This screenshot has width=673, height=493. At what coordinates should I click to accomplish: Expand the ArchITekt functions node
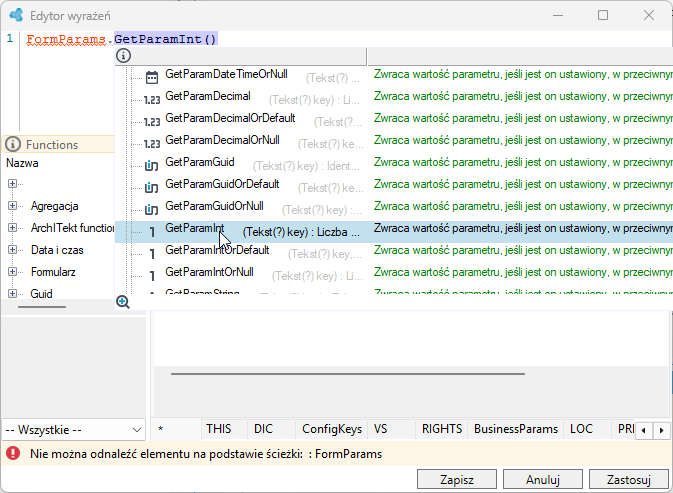[x=12, y=227]
